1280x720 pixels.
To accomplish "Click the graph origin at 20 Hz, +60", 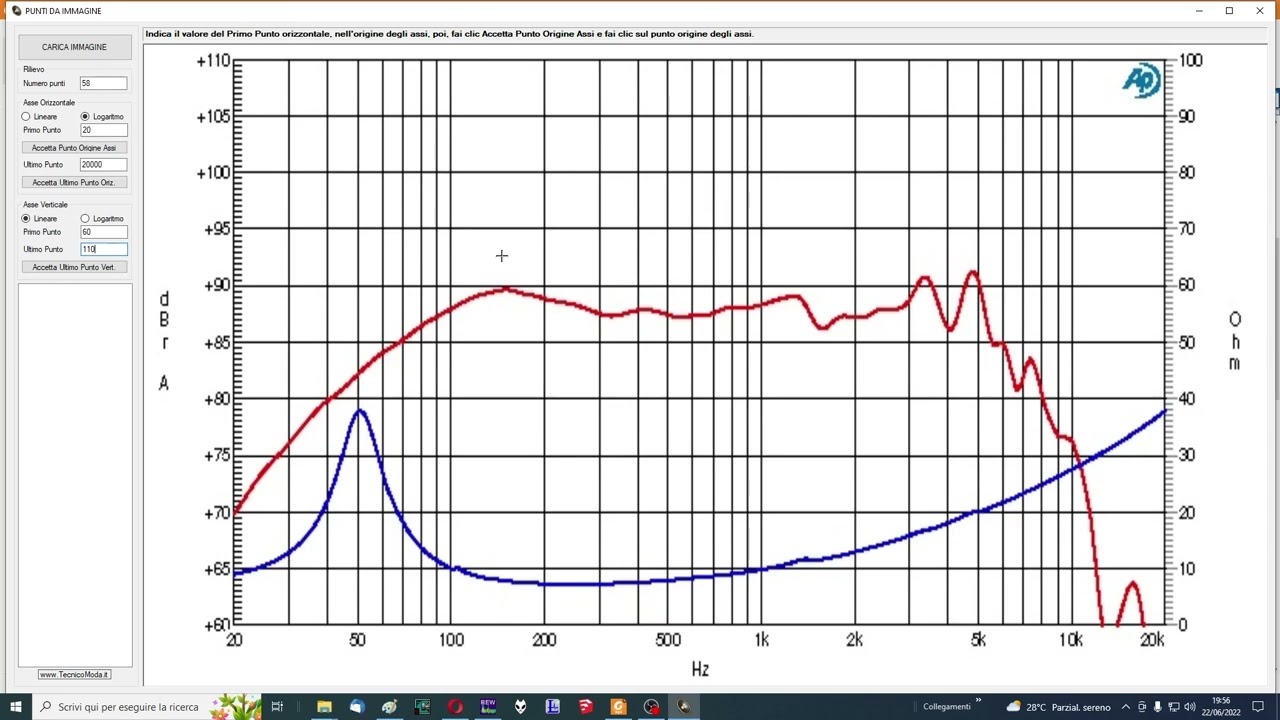I will click(234, 625).
